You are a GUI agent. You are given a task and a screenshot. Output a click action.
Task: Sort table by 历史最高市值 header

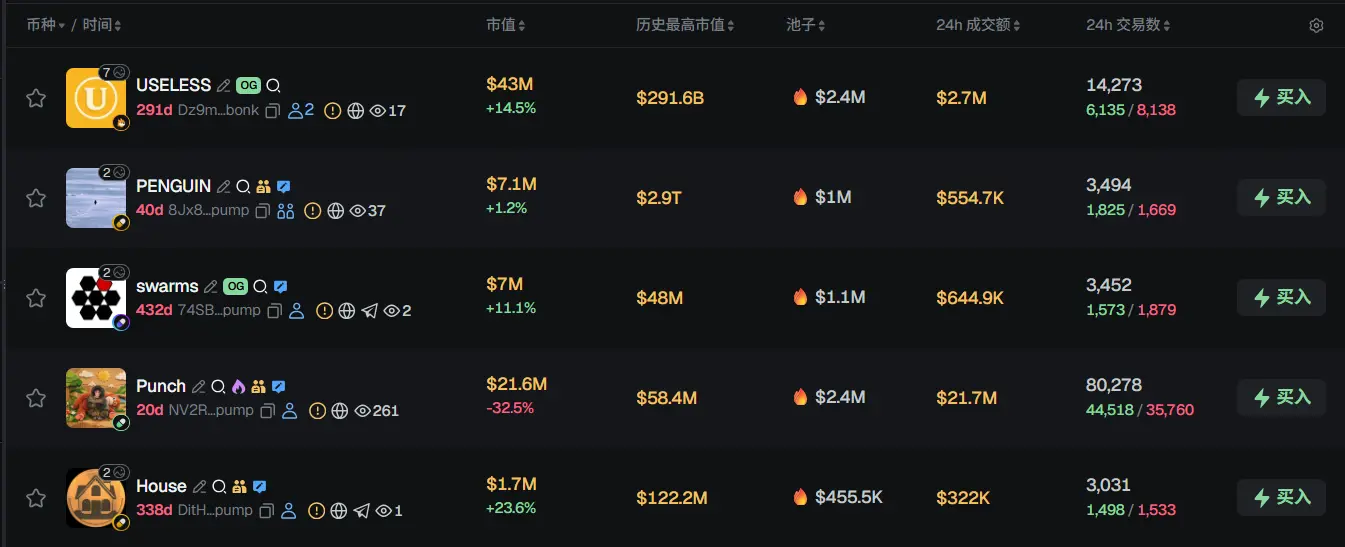pyautogui.click(x=686, y=25)
